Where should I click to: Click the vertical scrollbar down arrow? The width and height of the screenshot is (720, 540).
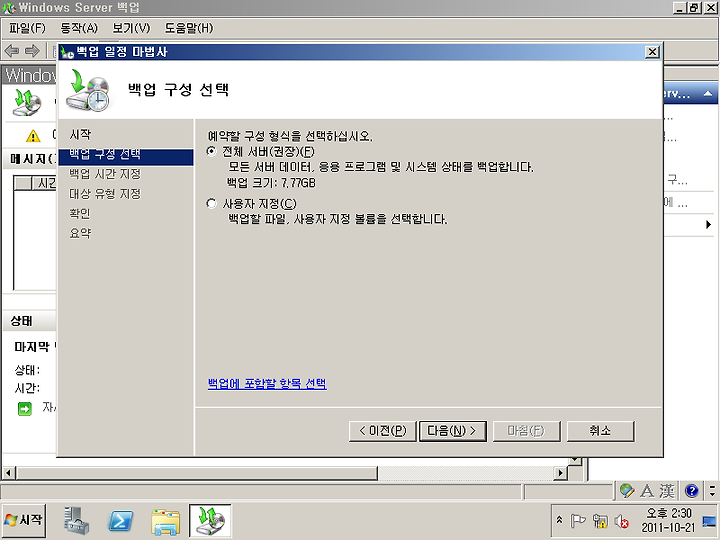pyautogui.click(x=574, y=460)
